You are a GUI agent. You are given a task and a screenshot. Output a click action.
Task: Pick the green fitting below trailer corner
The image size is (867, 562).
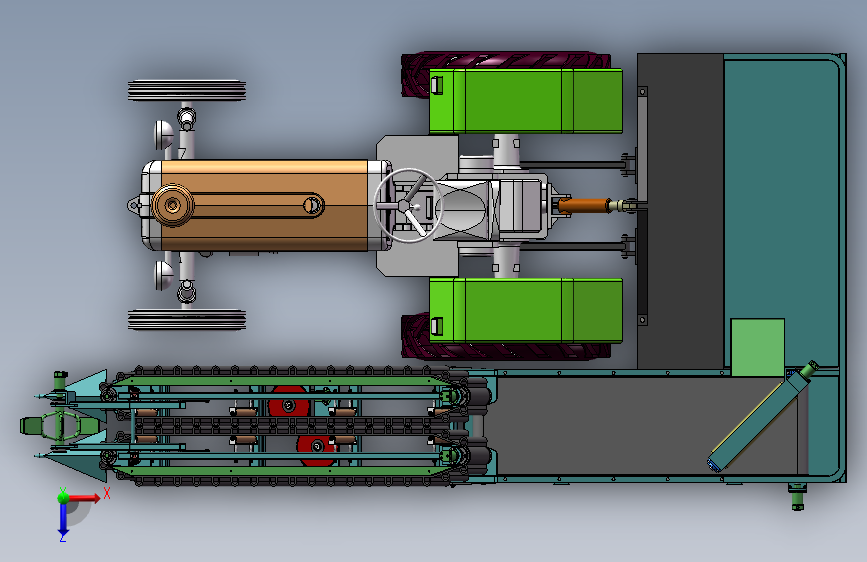click(797, 496)
